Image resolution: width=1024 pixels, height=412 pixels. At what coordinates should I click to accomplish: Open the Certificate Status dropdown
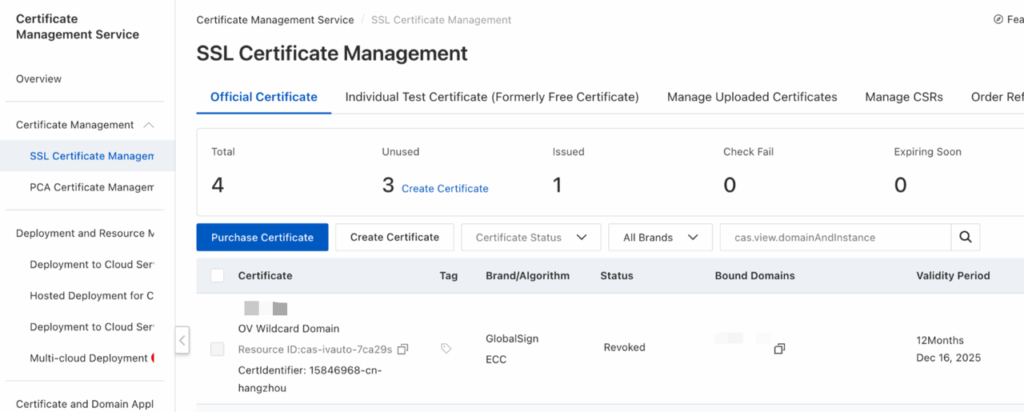pos(530,237)
